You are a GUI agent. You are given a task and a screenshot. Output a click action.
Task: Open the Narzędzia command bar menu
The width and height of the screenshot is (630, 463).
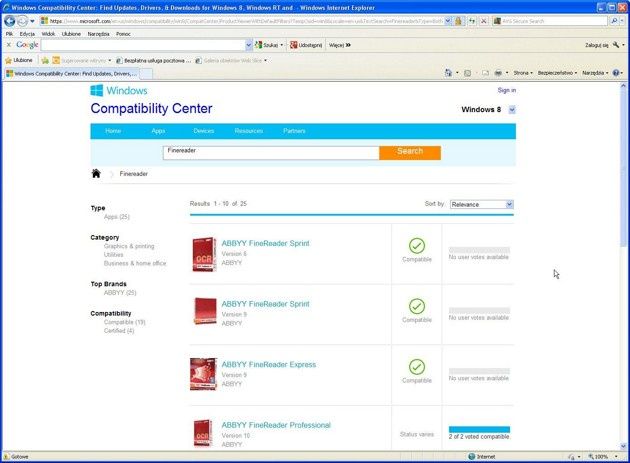click(x=595, y=73)
